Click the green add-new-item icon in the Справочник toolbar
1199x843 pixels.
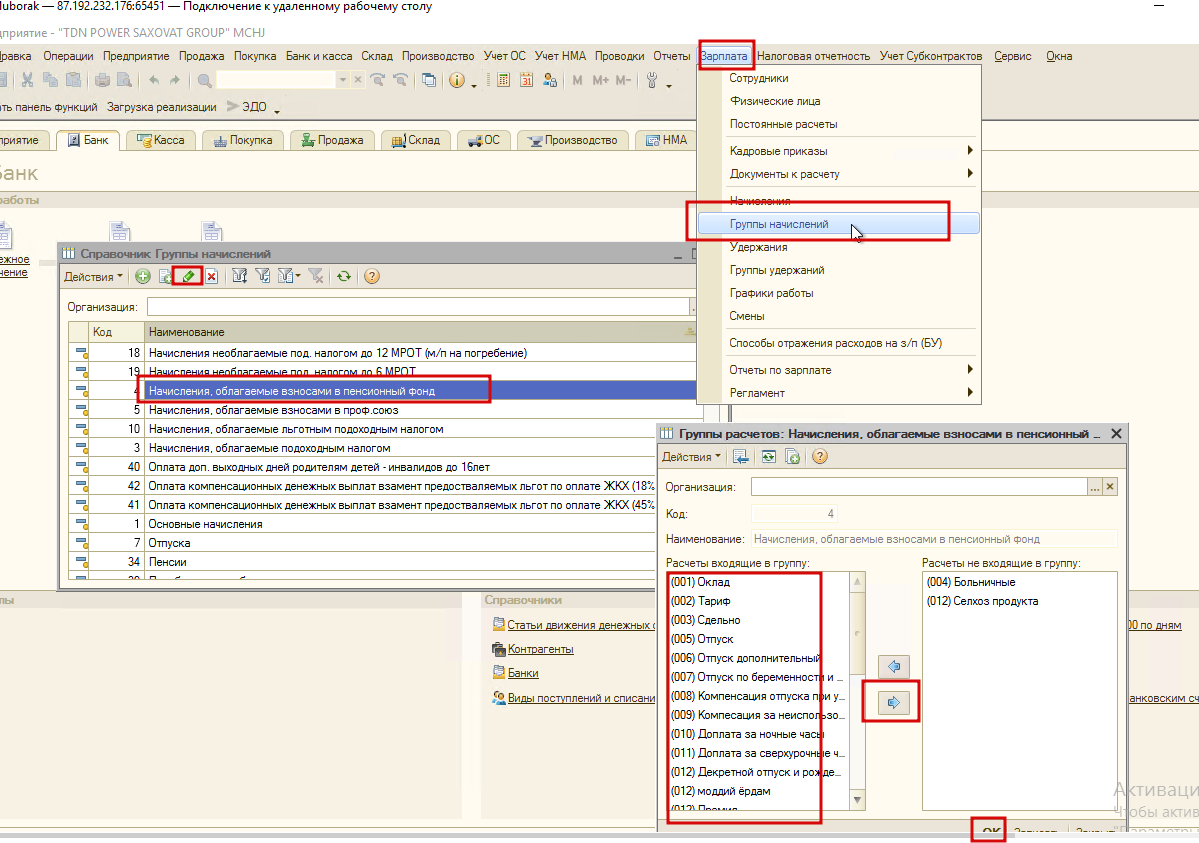tap(142, 276)
